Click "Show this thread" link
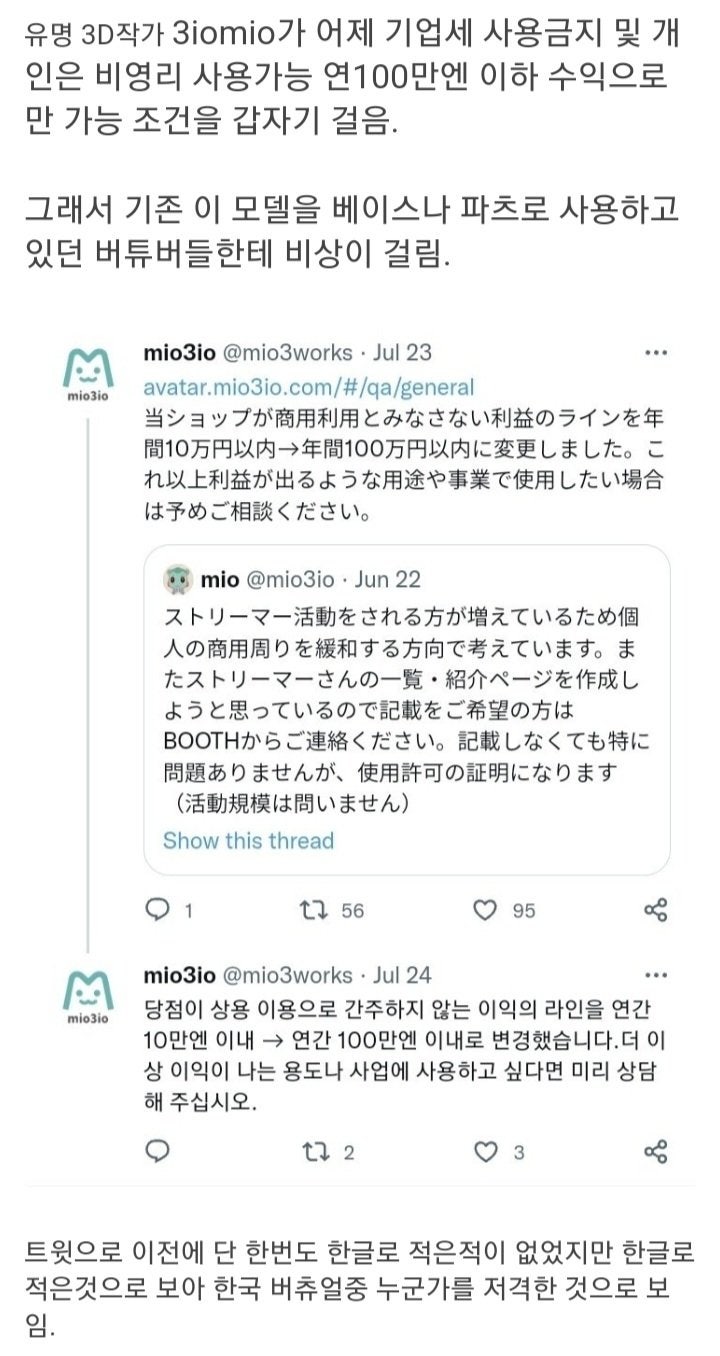Viewport: 720px width, 1356px height. 248,840
